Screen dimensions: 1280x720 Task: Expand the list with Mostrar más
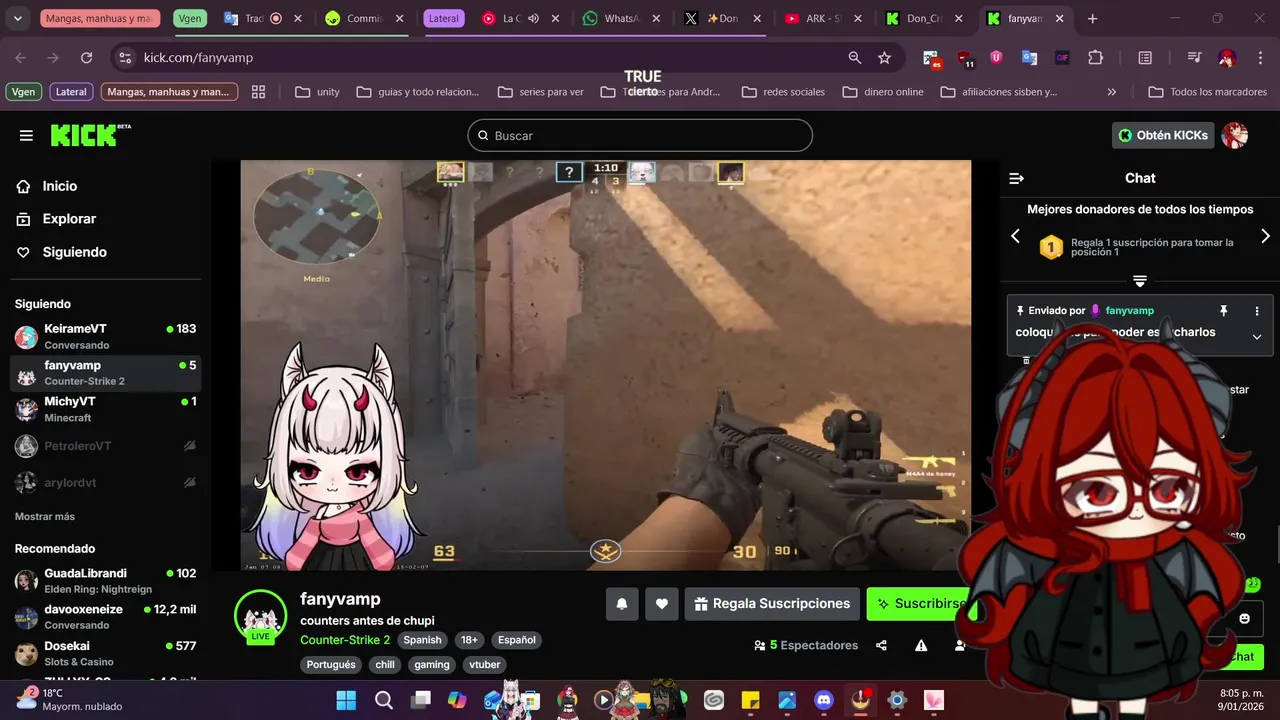coord(45,516)
